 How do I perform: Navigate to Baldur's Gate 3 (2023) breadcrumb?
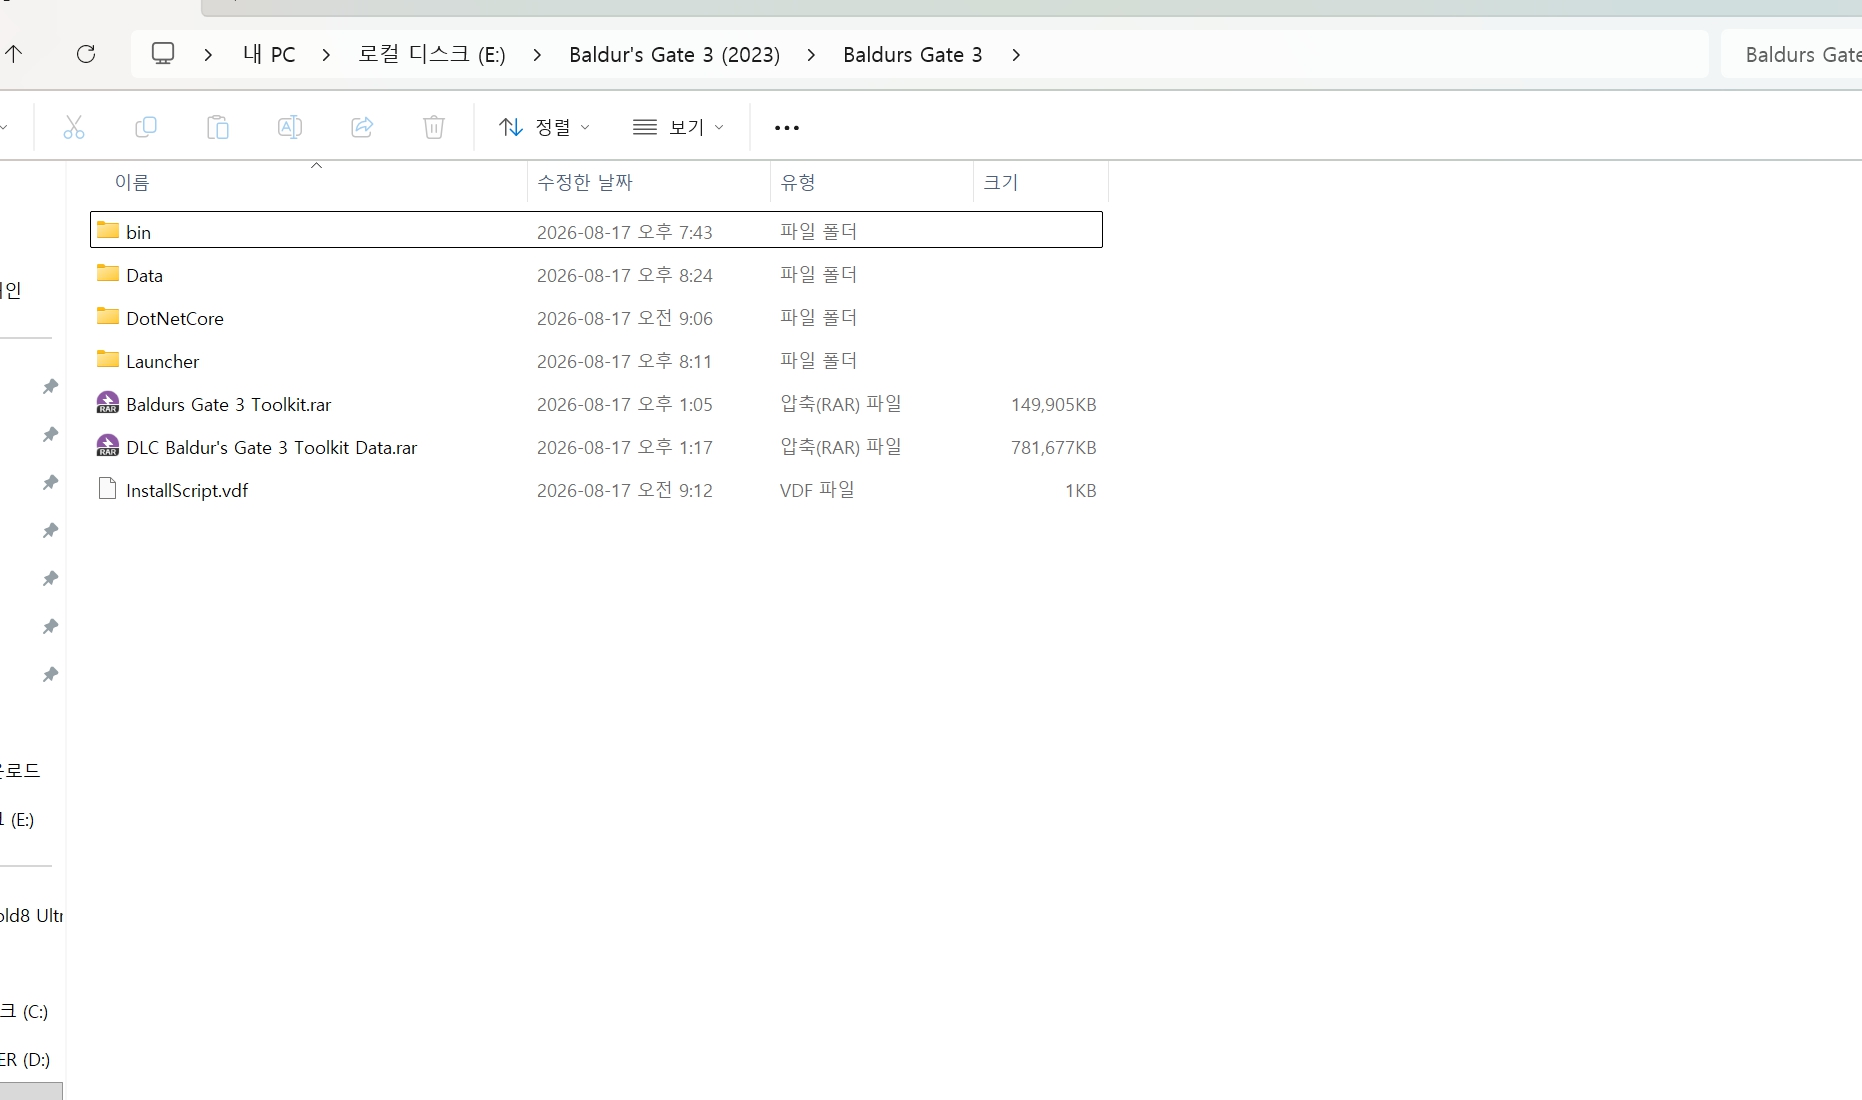tap(675, 55)
